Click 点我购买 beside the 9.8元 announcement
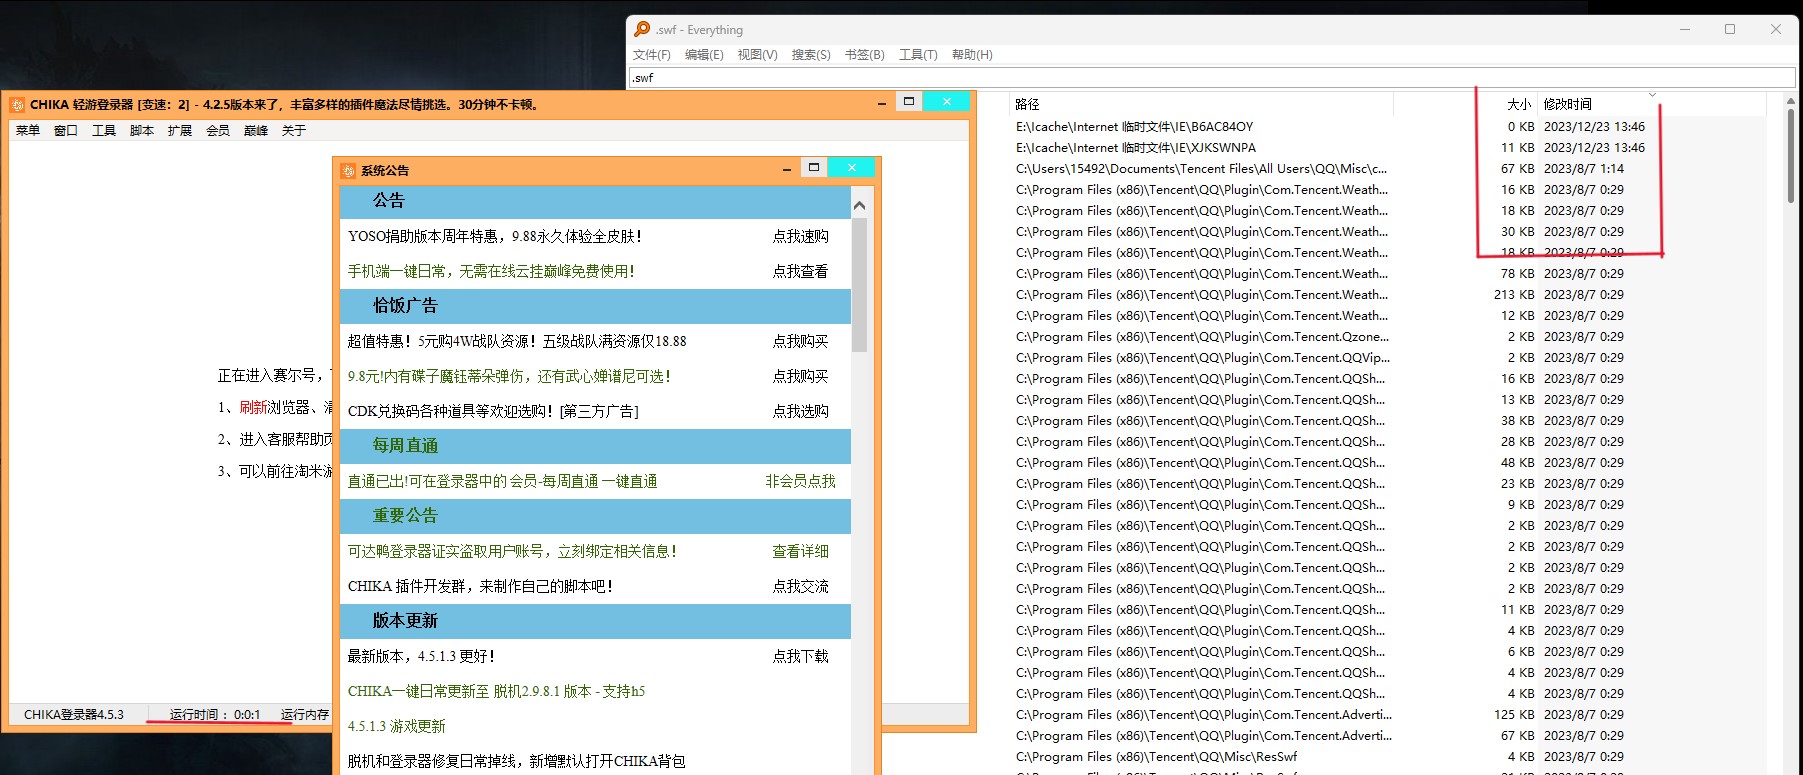 point(800,376)
